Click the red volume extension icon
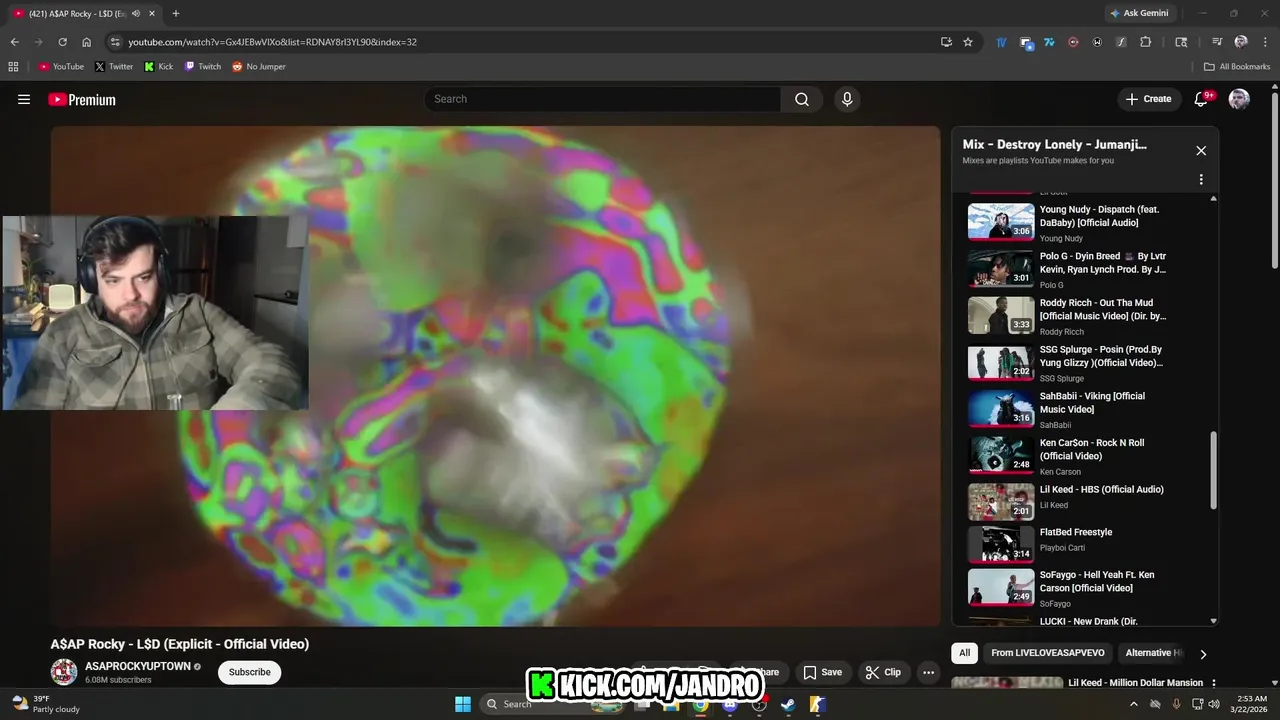The image size is (1280, 720). (x=1073, y=42)
